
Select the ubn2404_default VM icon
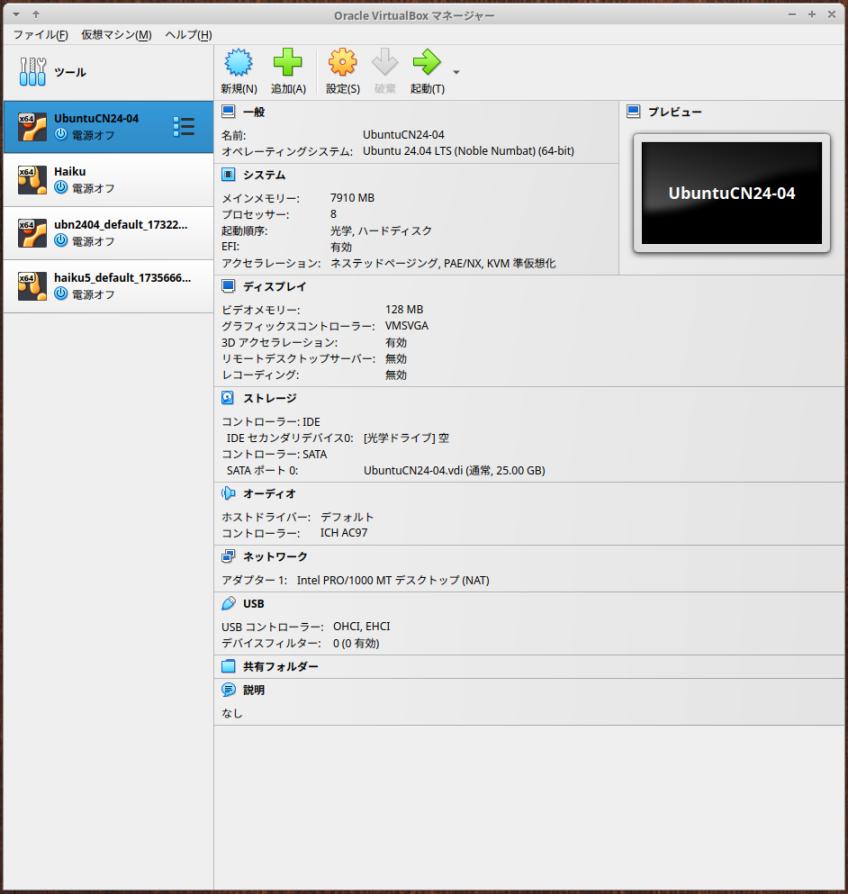click(32, 233)
